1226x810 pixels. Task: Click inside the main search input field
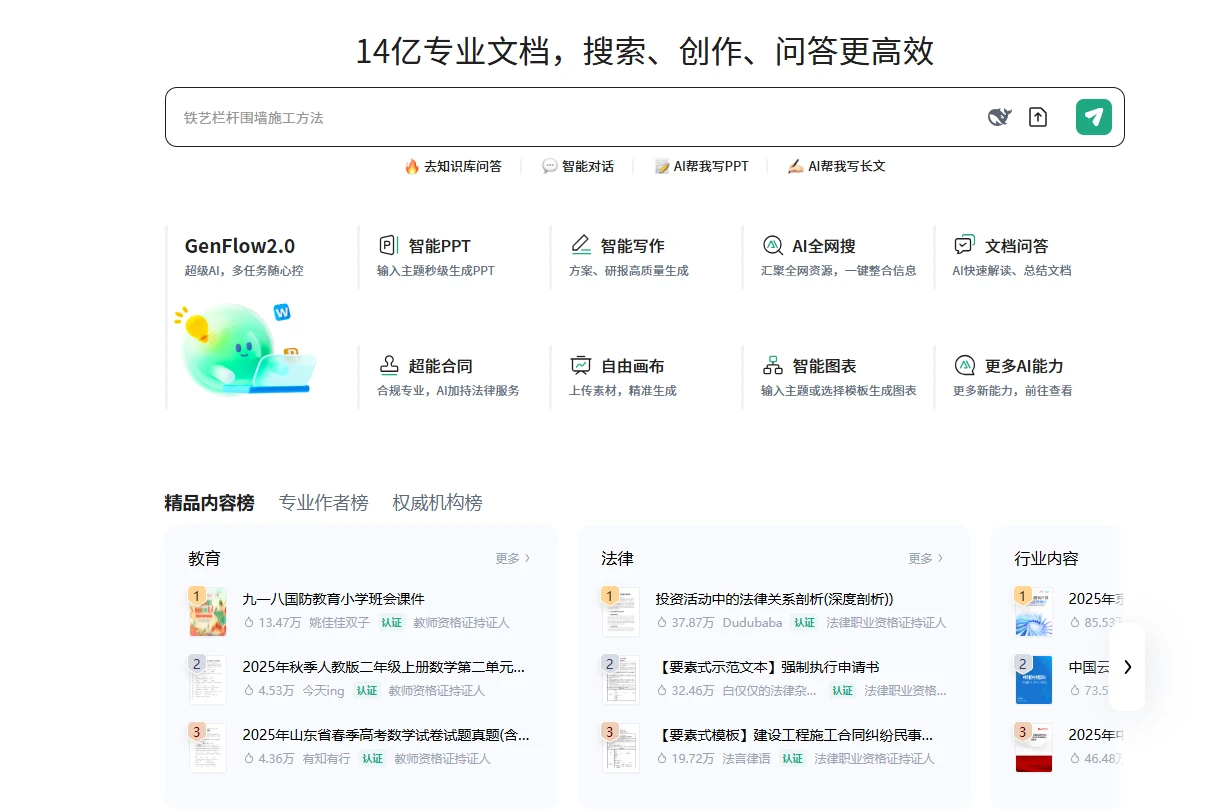500,116
